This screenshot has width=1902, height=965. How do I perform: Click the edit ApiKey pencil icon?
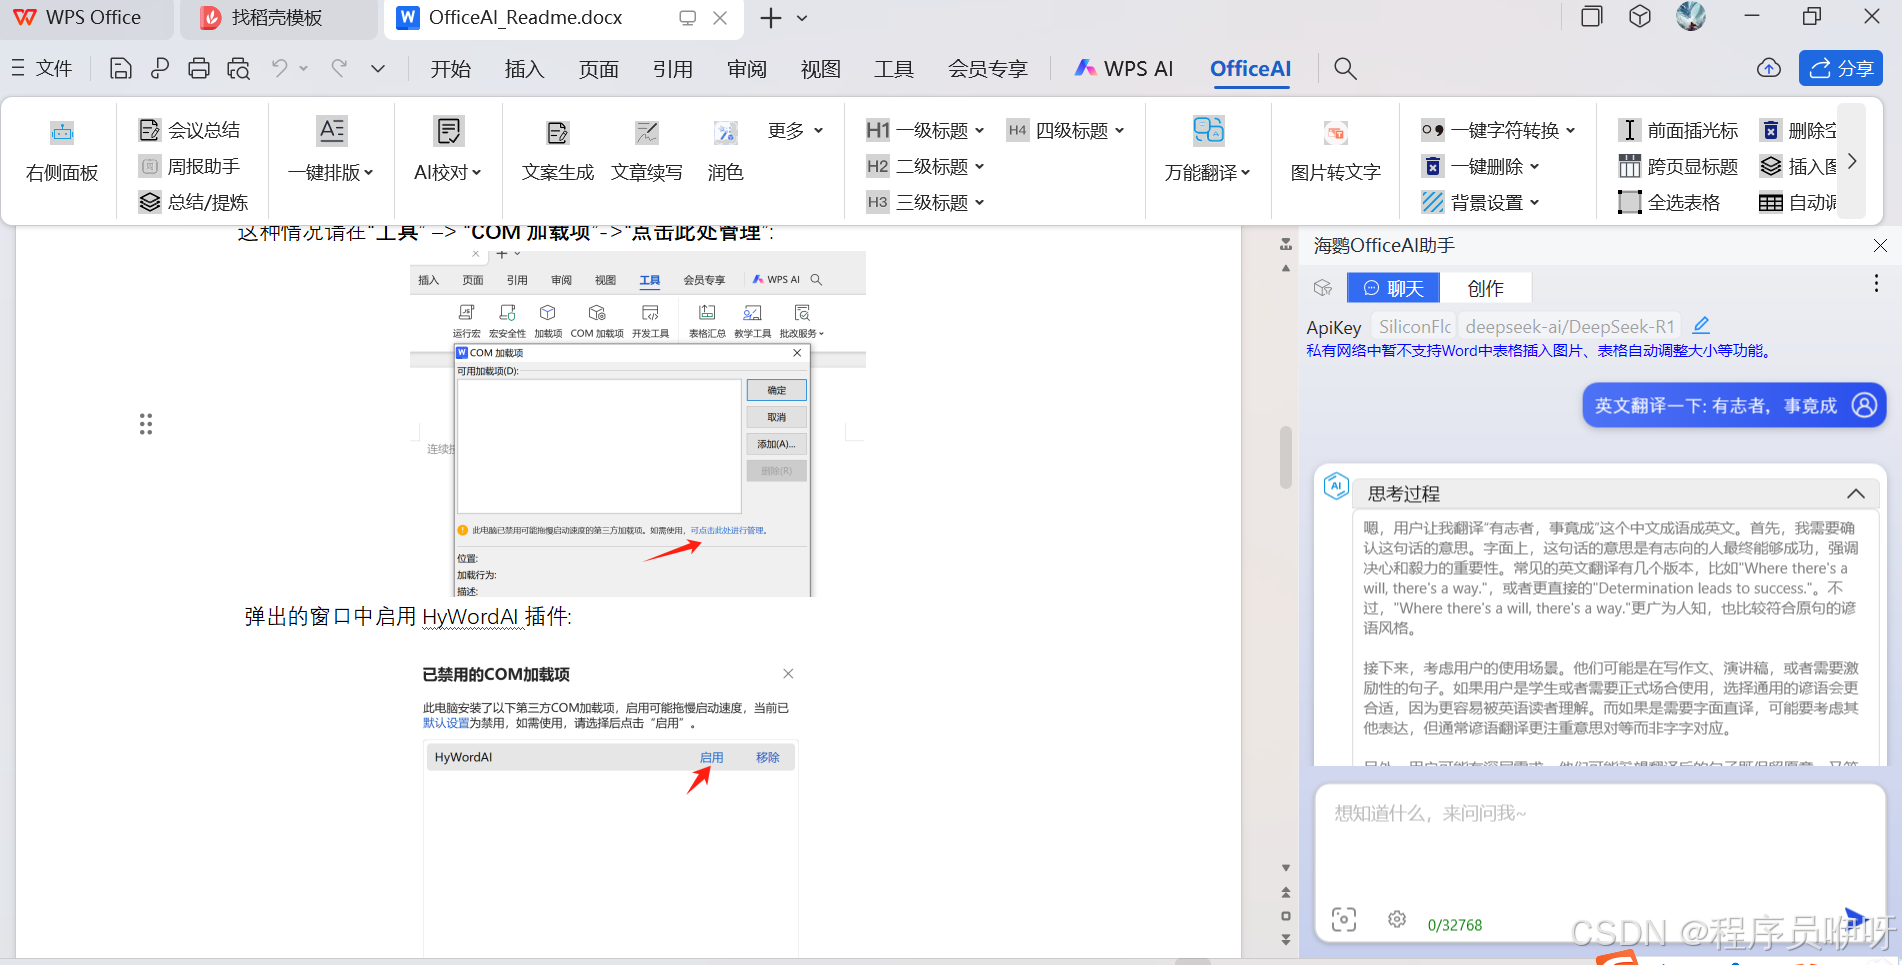pos(1701,325)
